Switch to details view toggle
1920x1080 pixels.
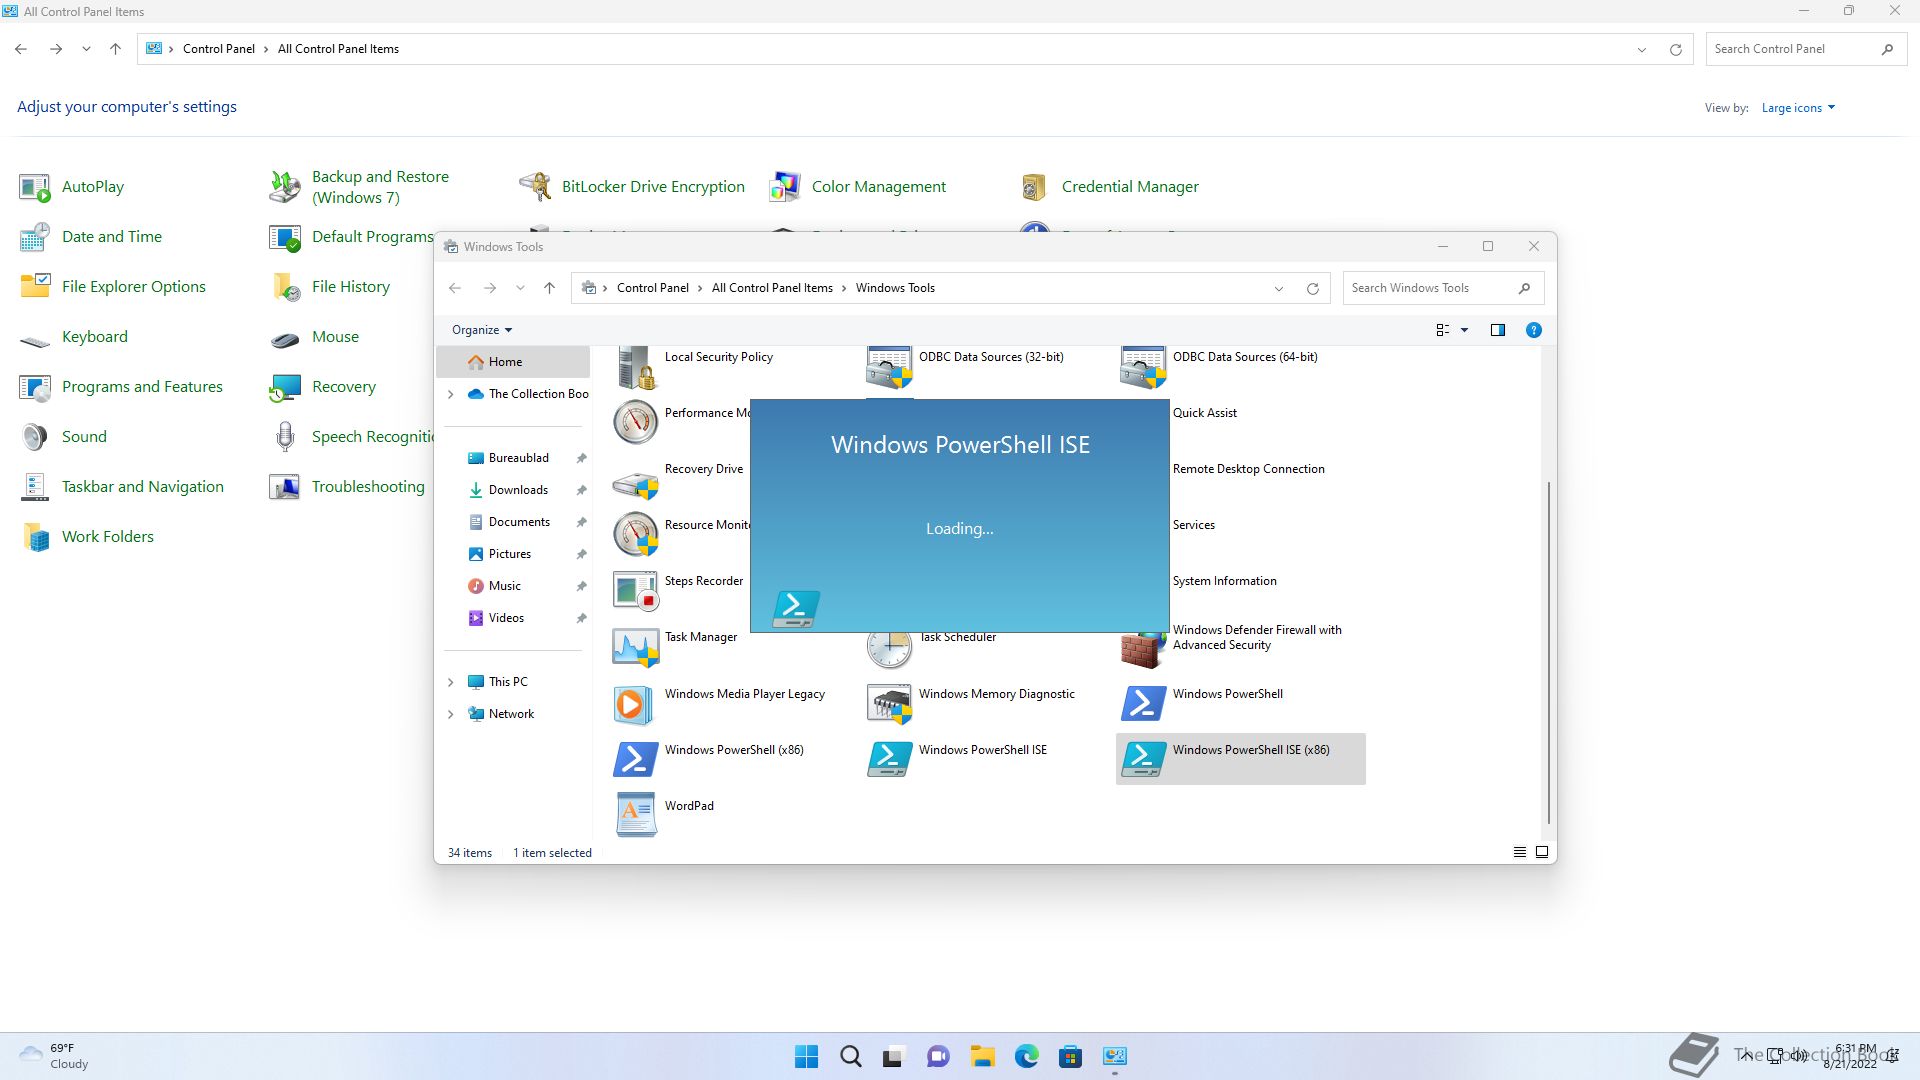point(1519,852)
